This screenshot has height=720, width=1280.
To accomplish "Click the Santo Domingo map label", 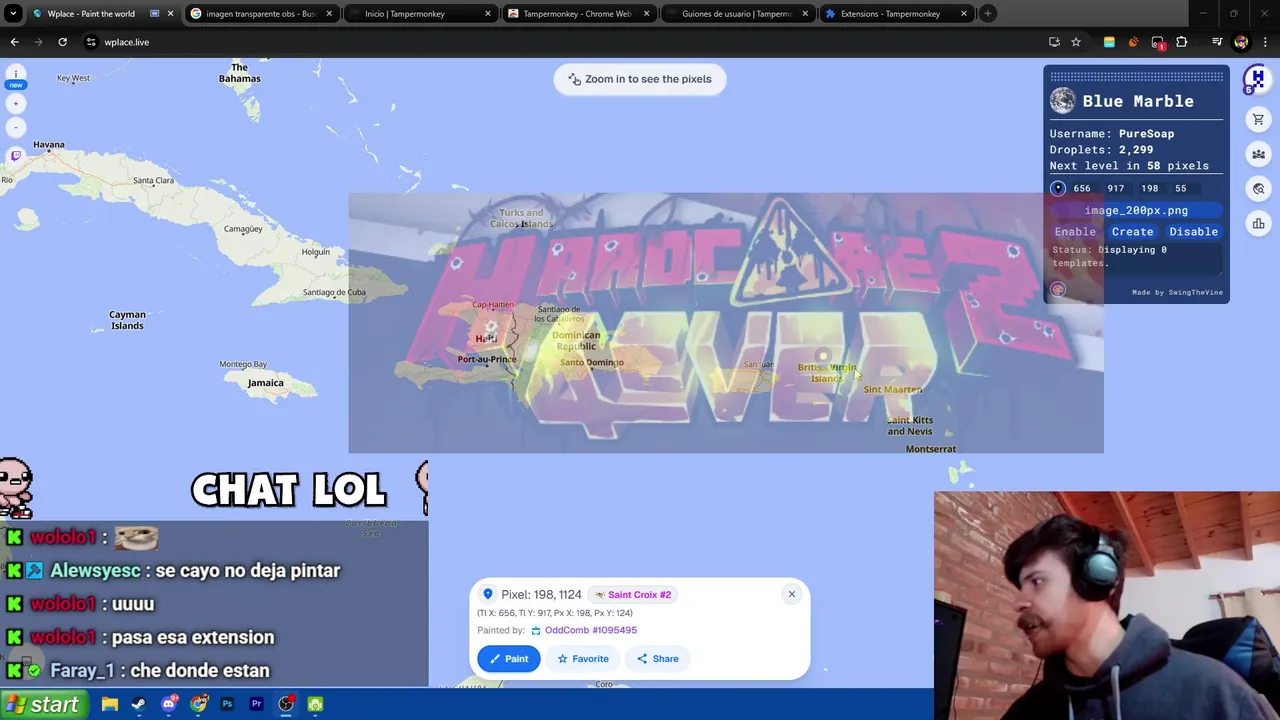I will point(591,362).
